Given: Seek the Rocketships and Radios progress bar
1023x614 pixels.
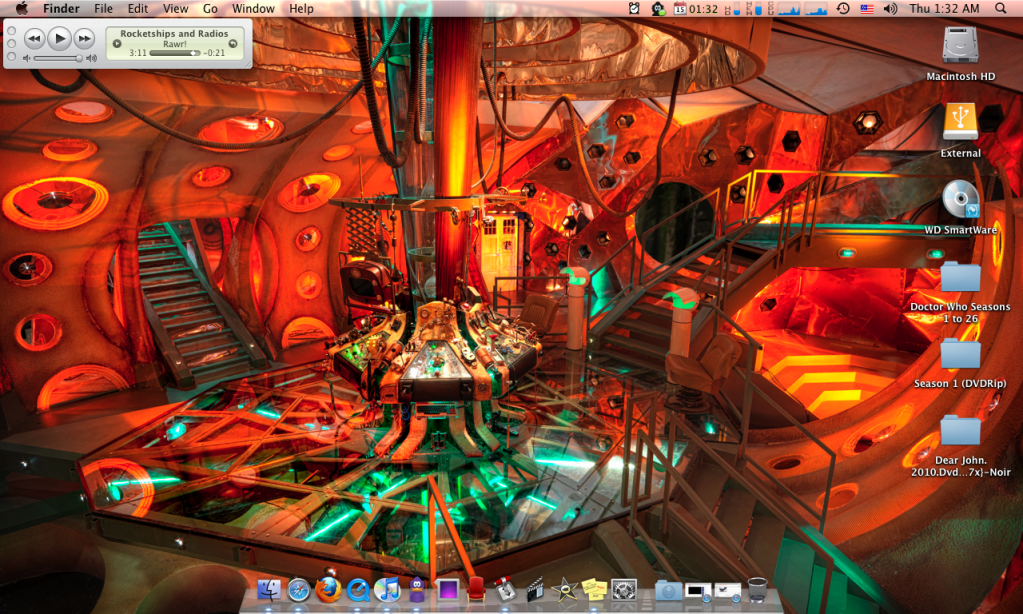Looking at the screenshot, I should pyautogui.click(x=175, y=54).
